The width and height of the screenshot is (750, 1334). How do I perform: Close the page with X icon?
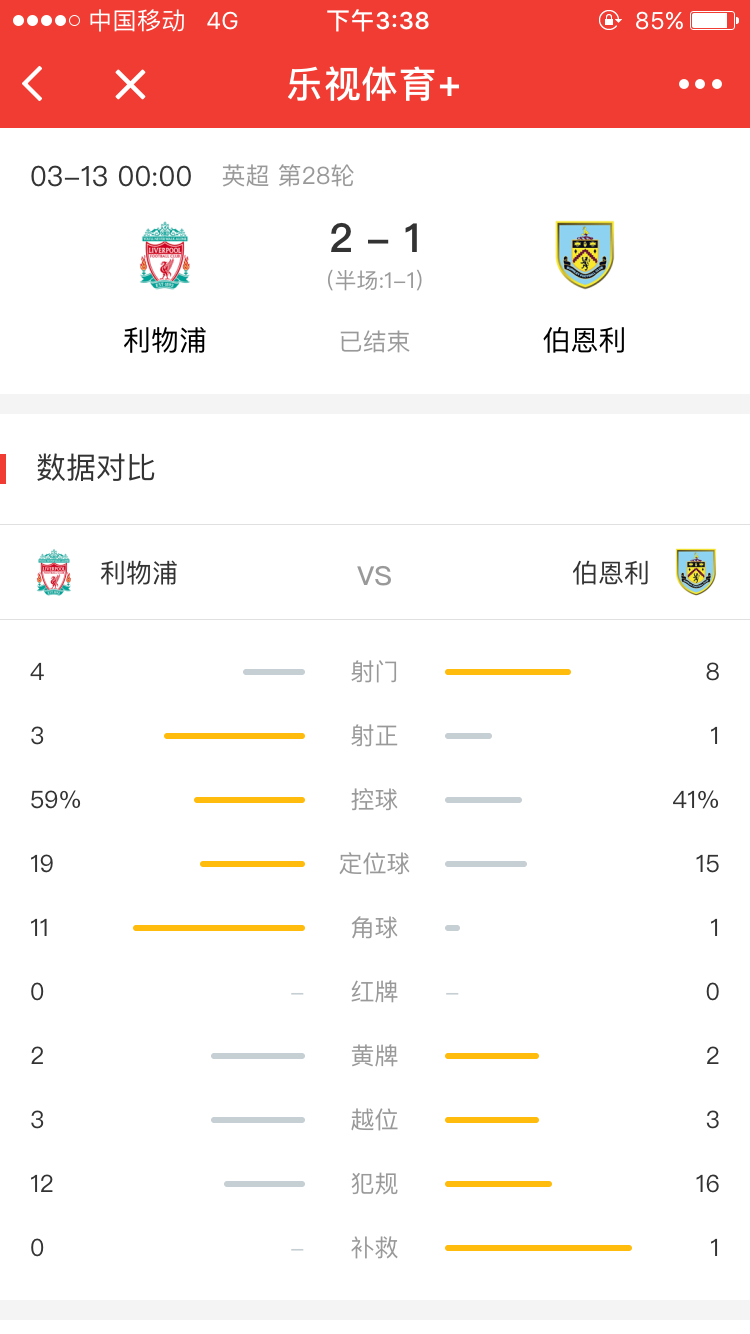click(130, 84)
